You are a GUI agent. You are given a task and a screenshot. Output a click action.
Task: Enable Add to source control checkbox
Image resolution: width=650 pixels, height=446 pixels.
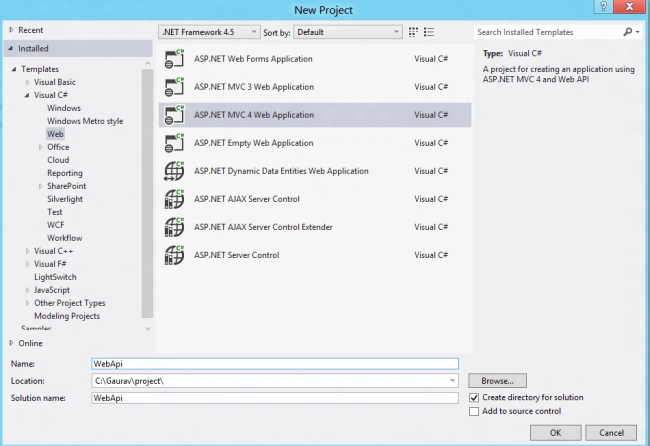pos(474,411)
